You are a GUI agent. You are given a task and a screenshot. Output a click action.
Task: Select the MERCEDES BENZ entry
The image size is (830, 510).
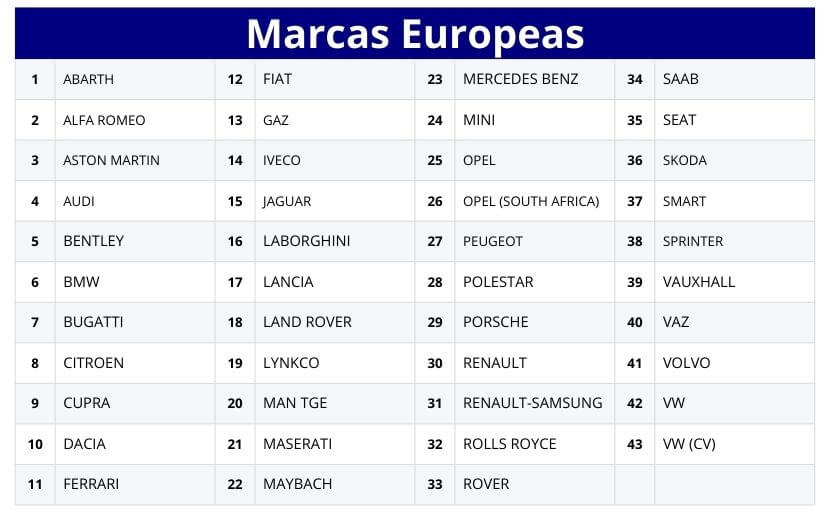tap(520, 79)
